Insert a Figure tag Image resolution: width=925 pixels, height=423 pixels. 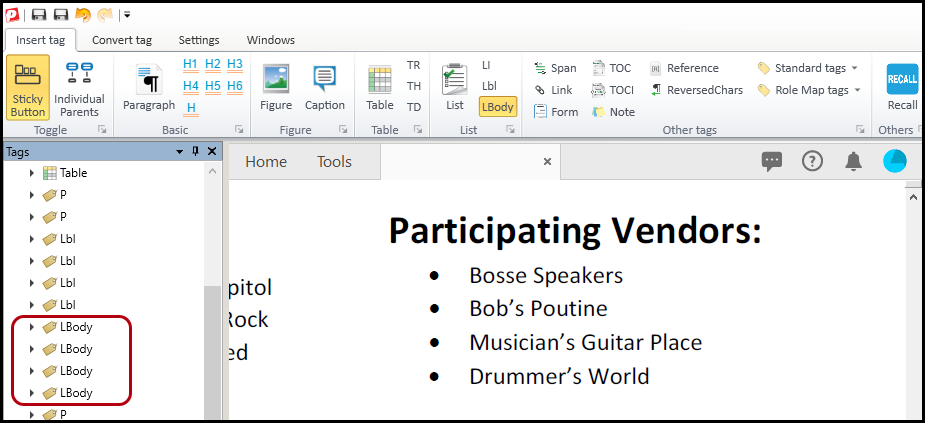point(276,88)
